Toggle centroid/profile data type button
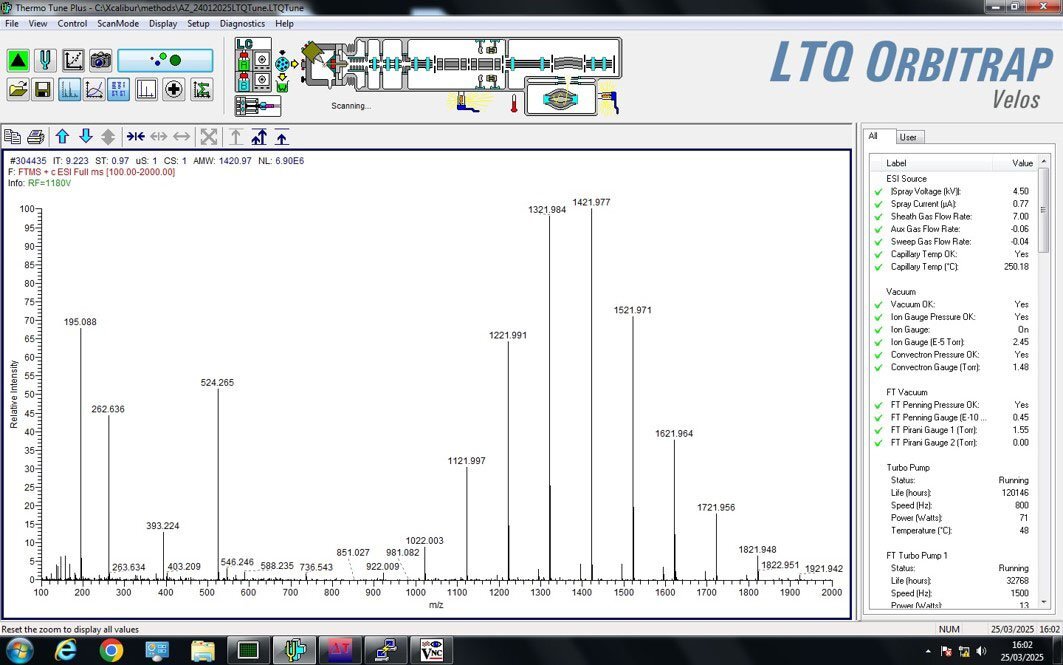1063x665 pixels. pos(146,89)
